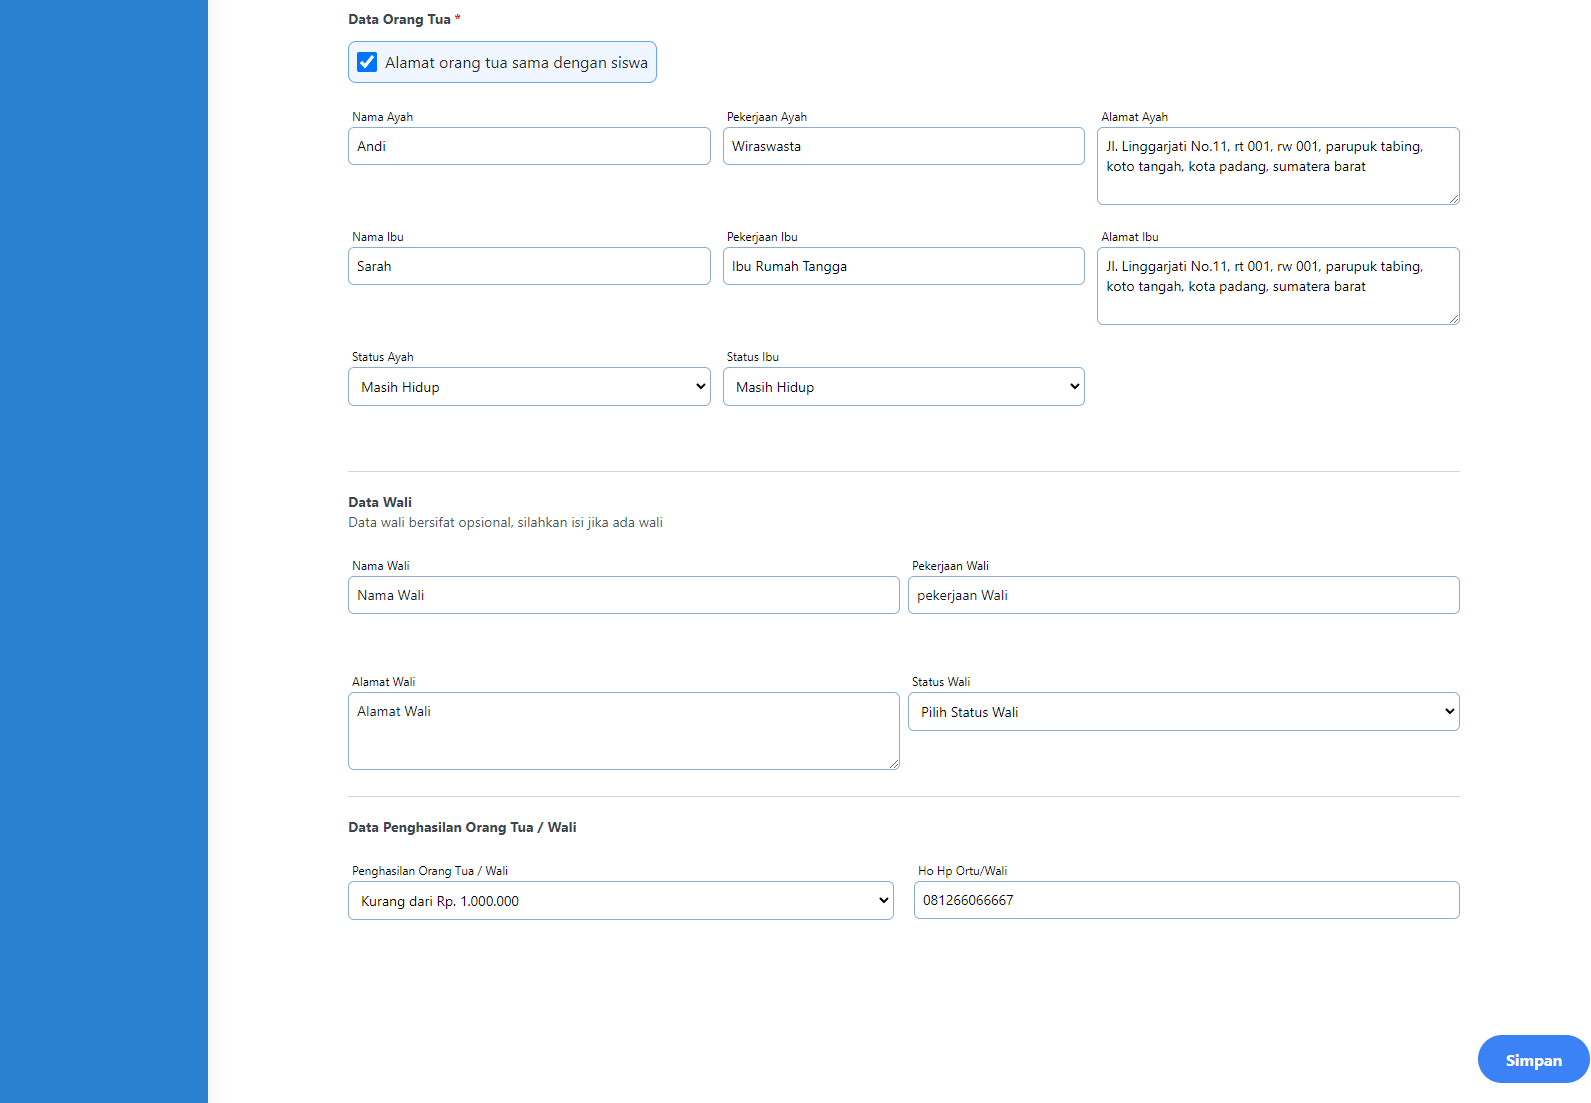Click the Nama Wali input field

(x=623, y=595)
